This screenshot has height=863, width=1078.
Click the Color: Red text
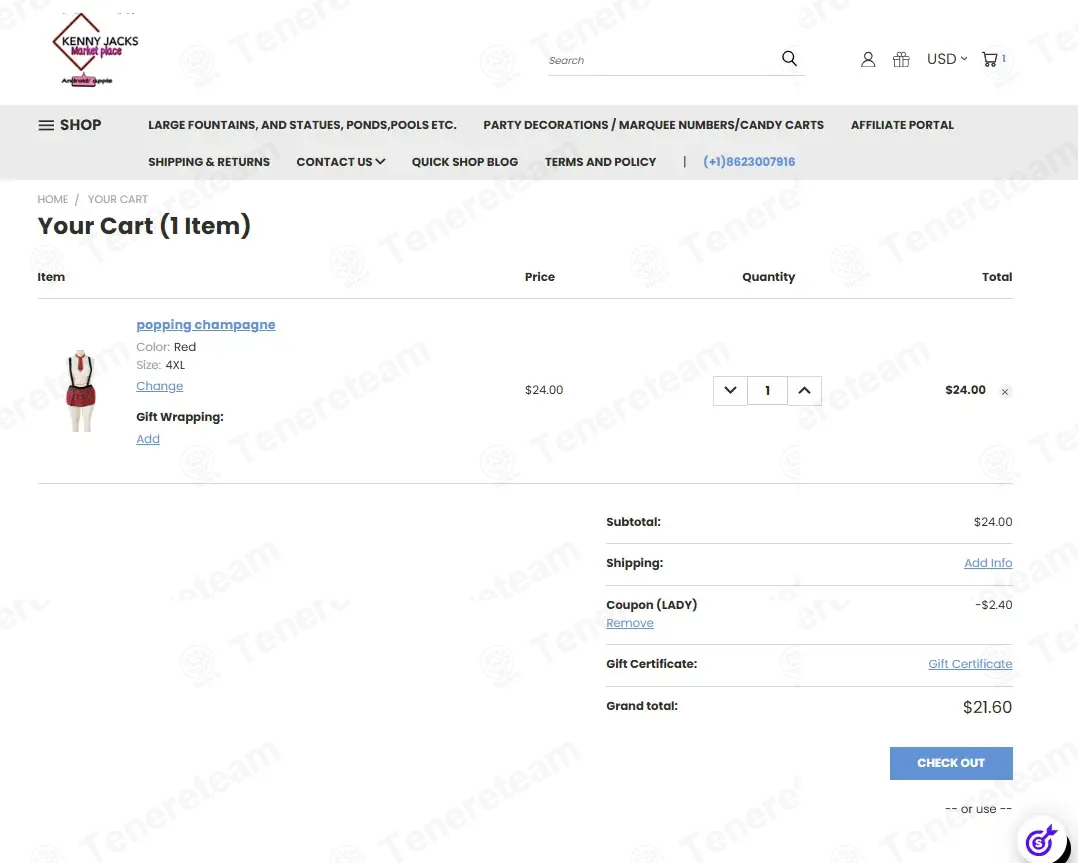click(166, 347)
